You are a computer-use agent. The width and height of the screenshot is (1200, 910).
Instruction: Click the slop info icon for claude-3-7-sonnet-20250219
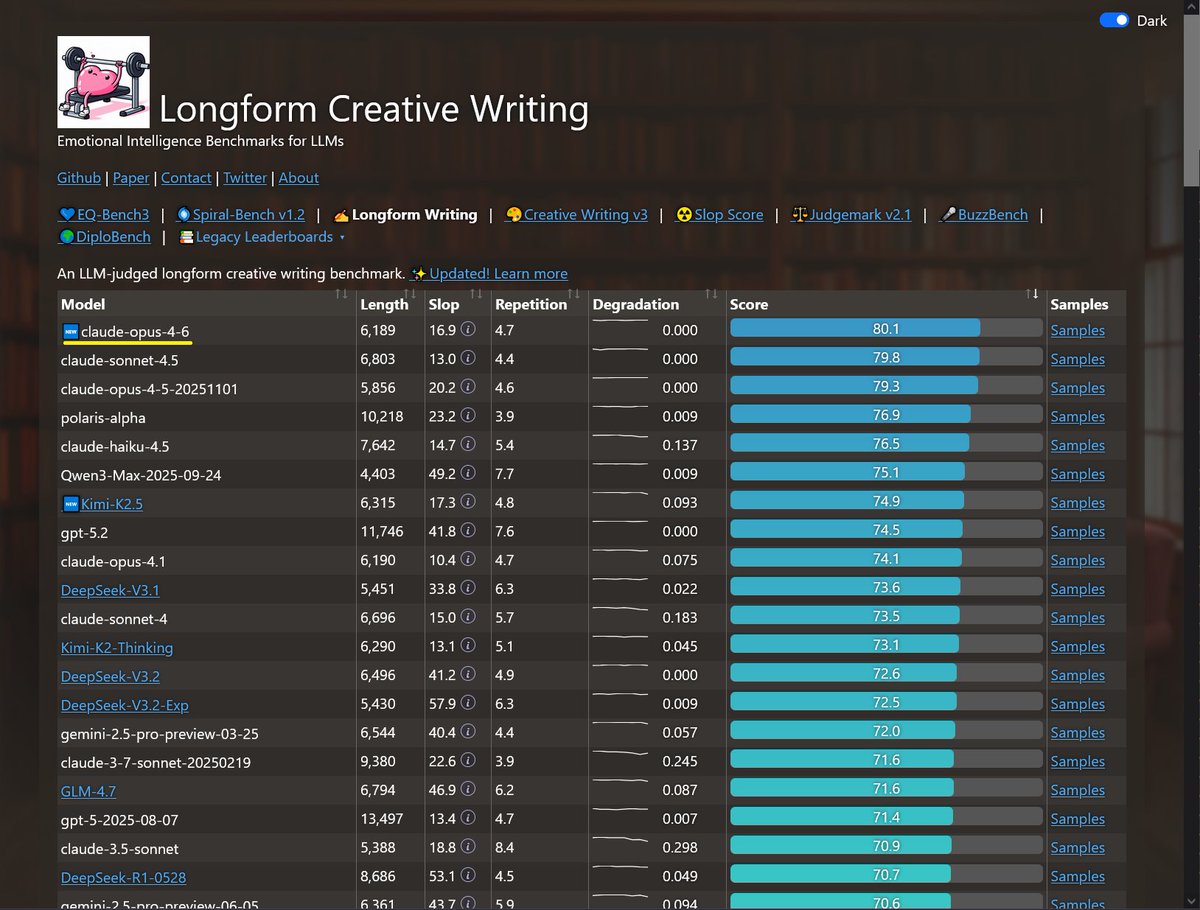pyautogui.click(x=468, y=762)
